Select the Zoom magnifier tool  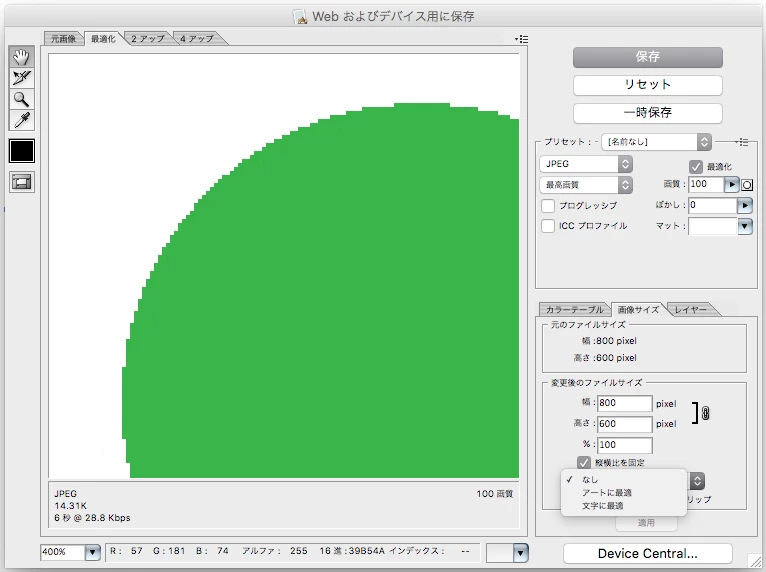click(x=21, y=99)
